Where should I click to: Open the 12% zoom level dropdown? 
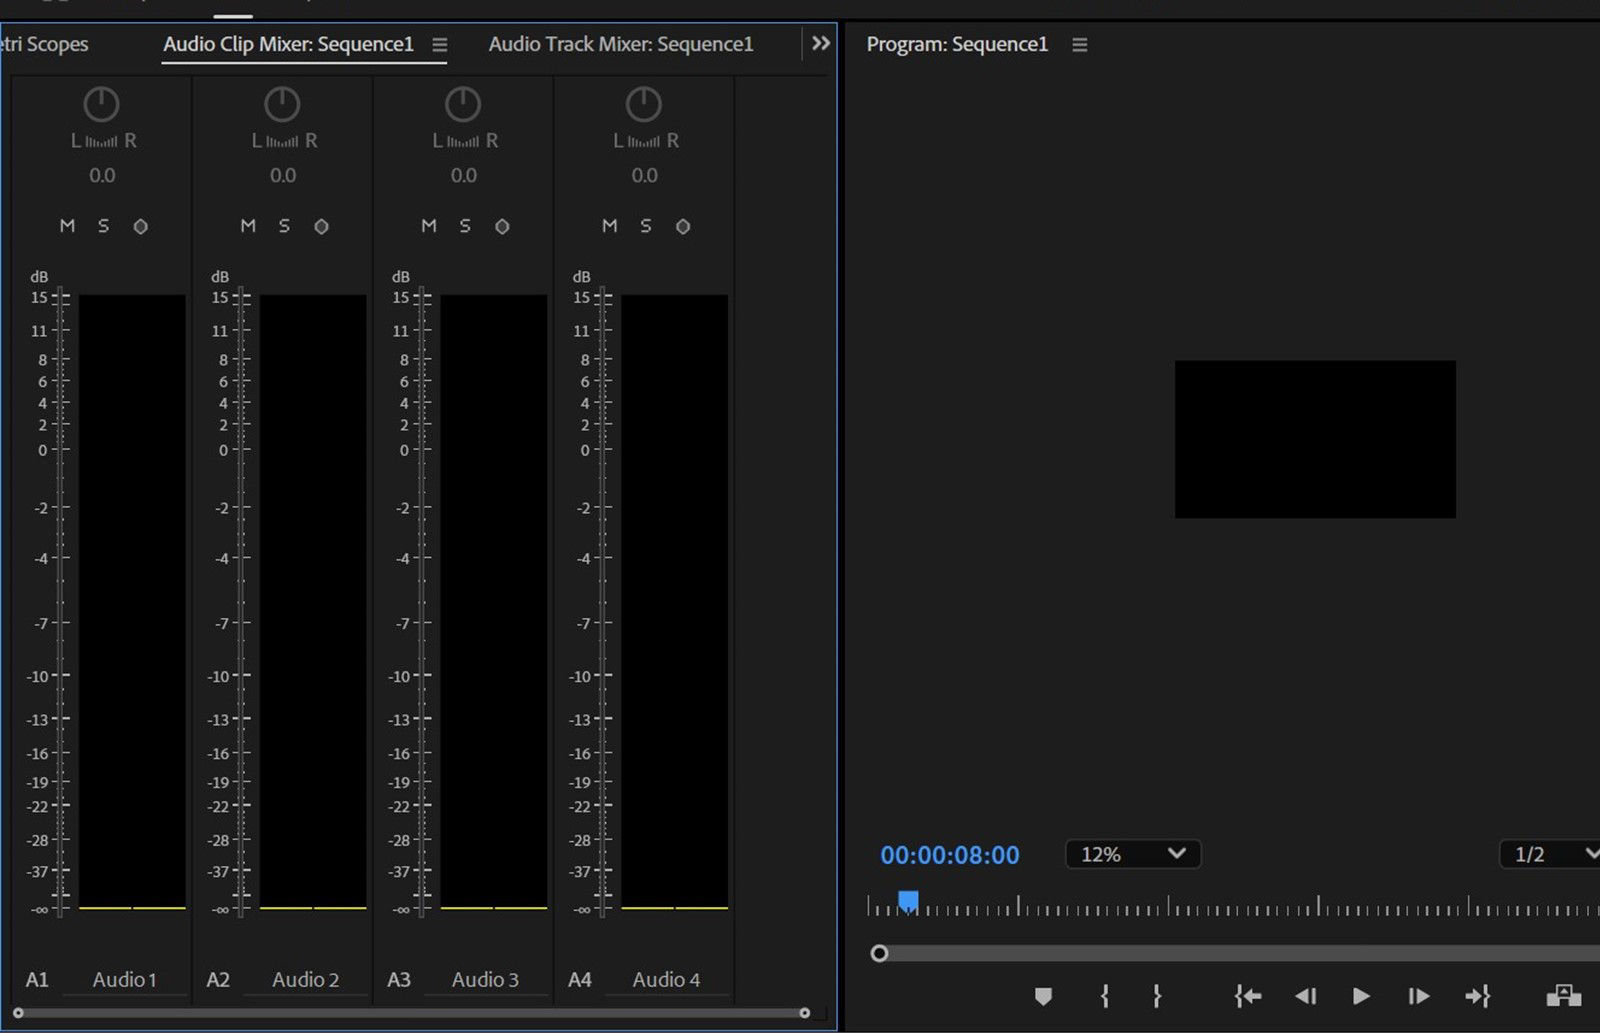(1131, 854)
